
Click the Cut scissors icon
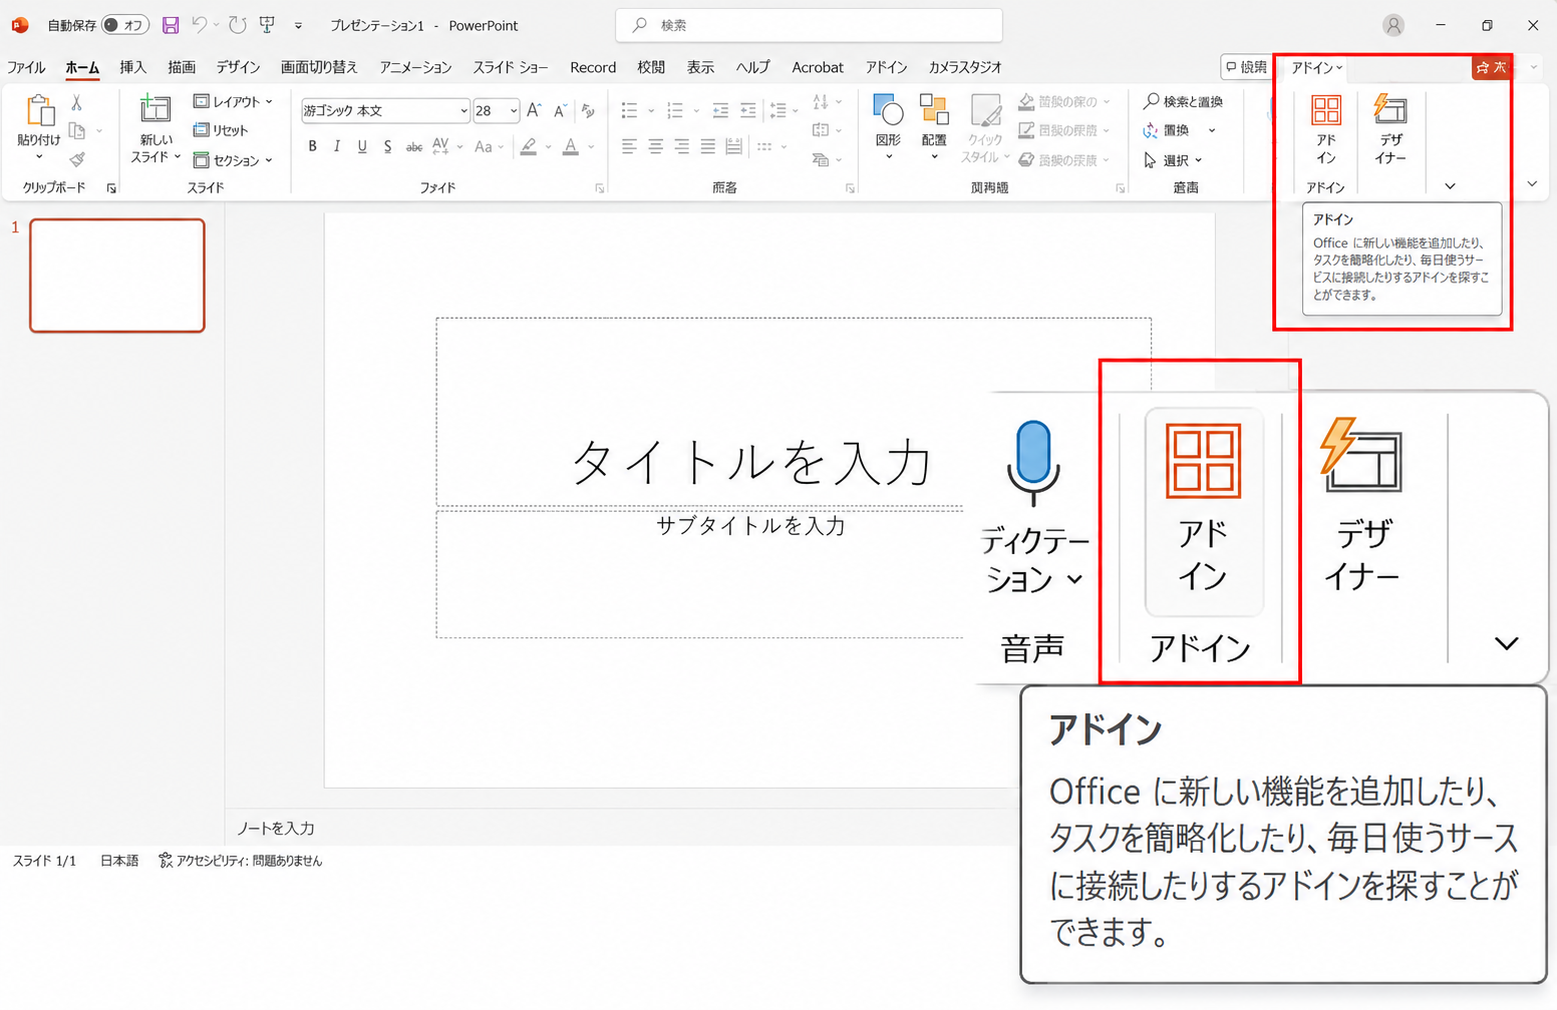pyautogui.click(x=77, y=103)
